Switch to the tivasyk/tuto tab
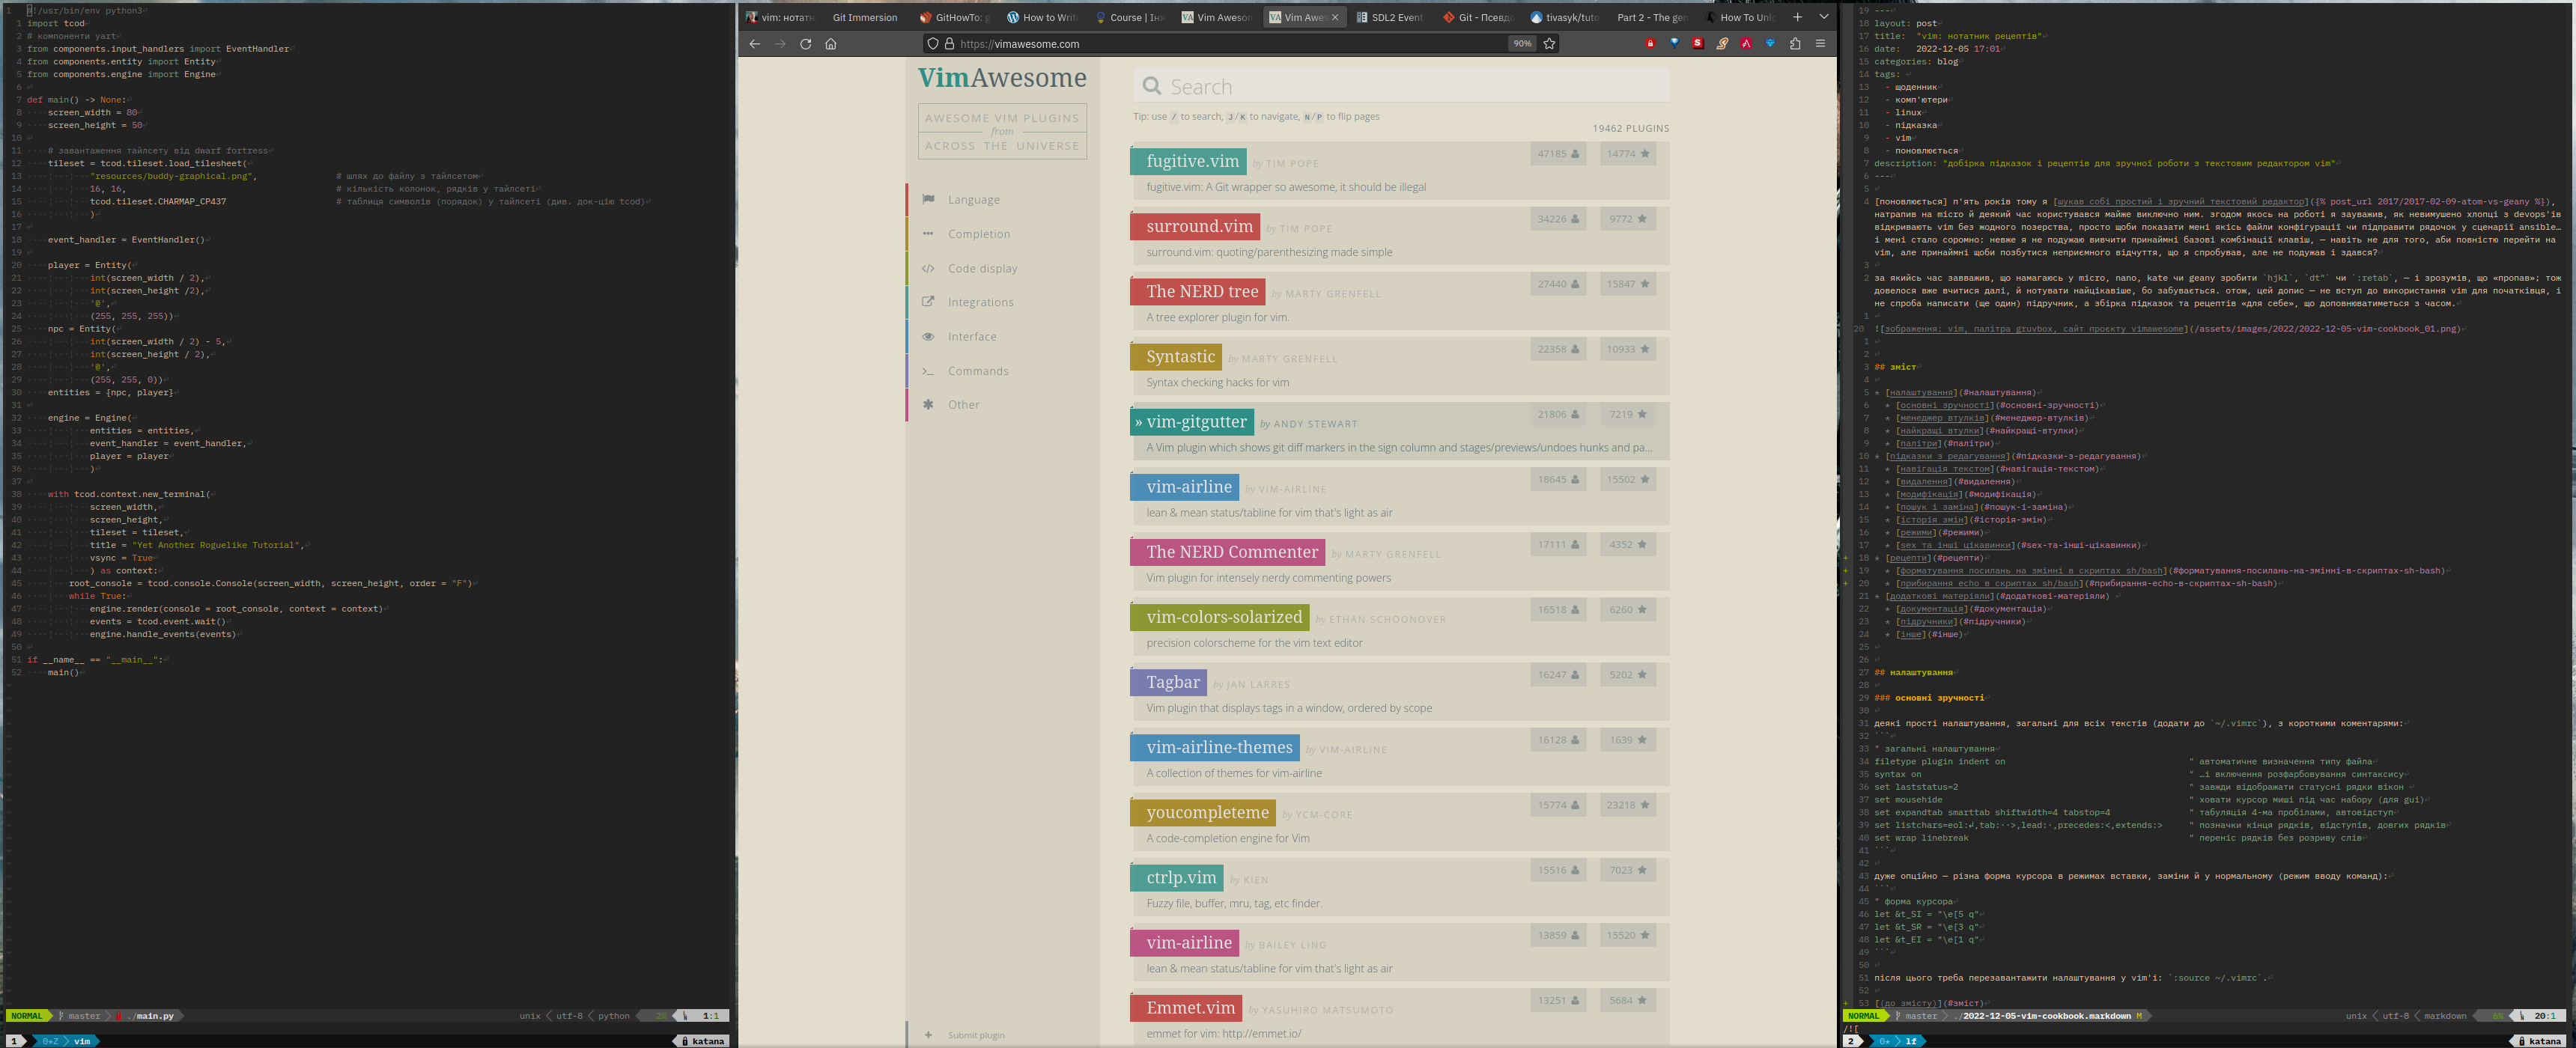2576x1048 pixels. [1564, 17]
